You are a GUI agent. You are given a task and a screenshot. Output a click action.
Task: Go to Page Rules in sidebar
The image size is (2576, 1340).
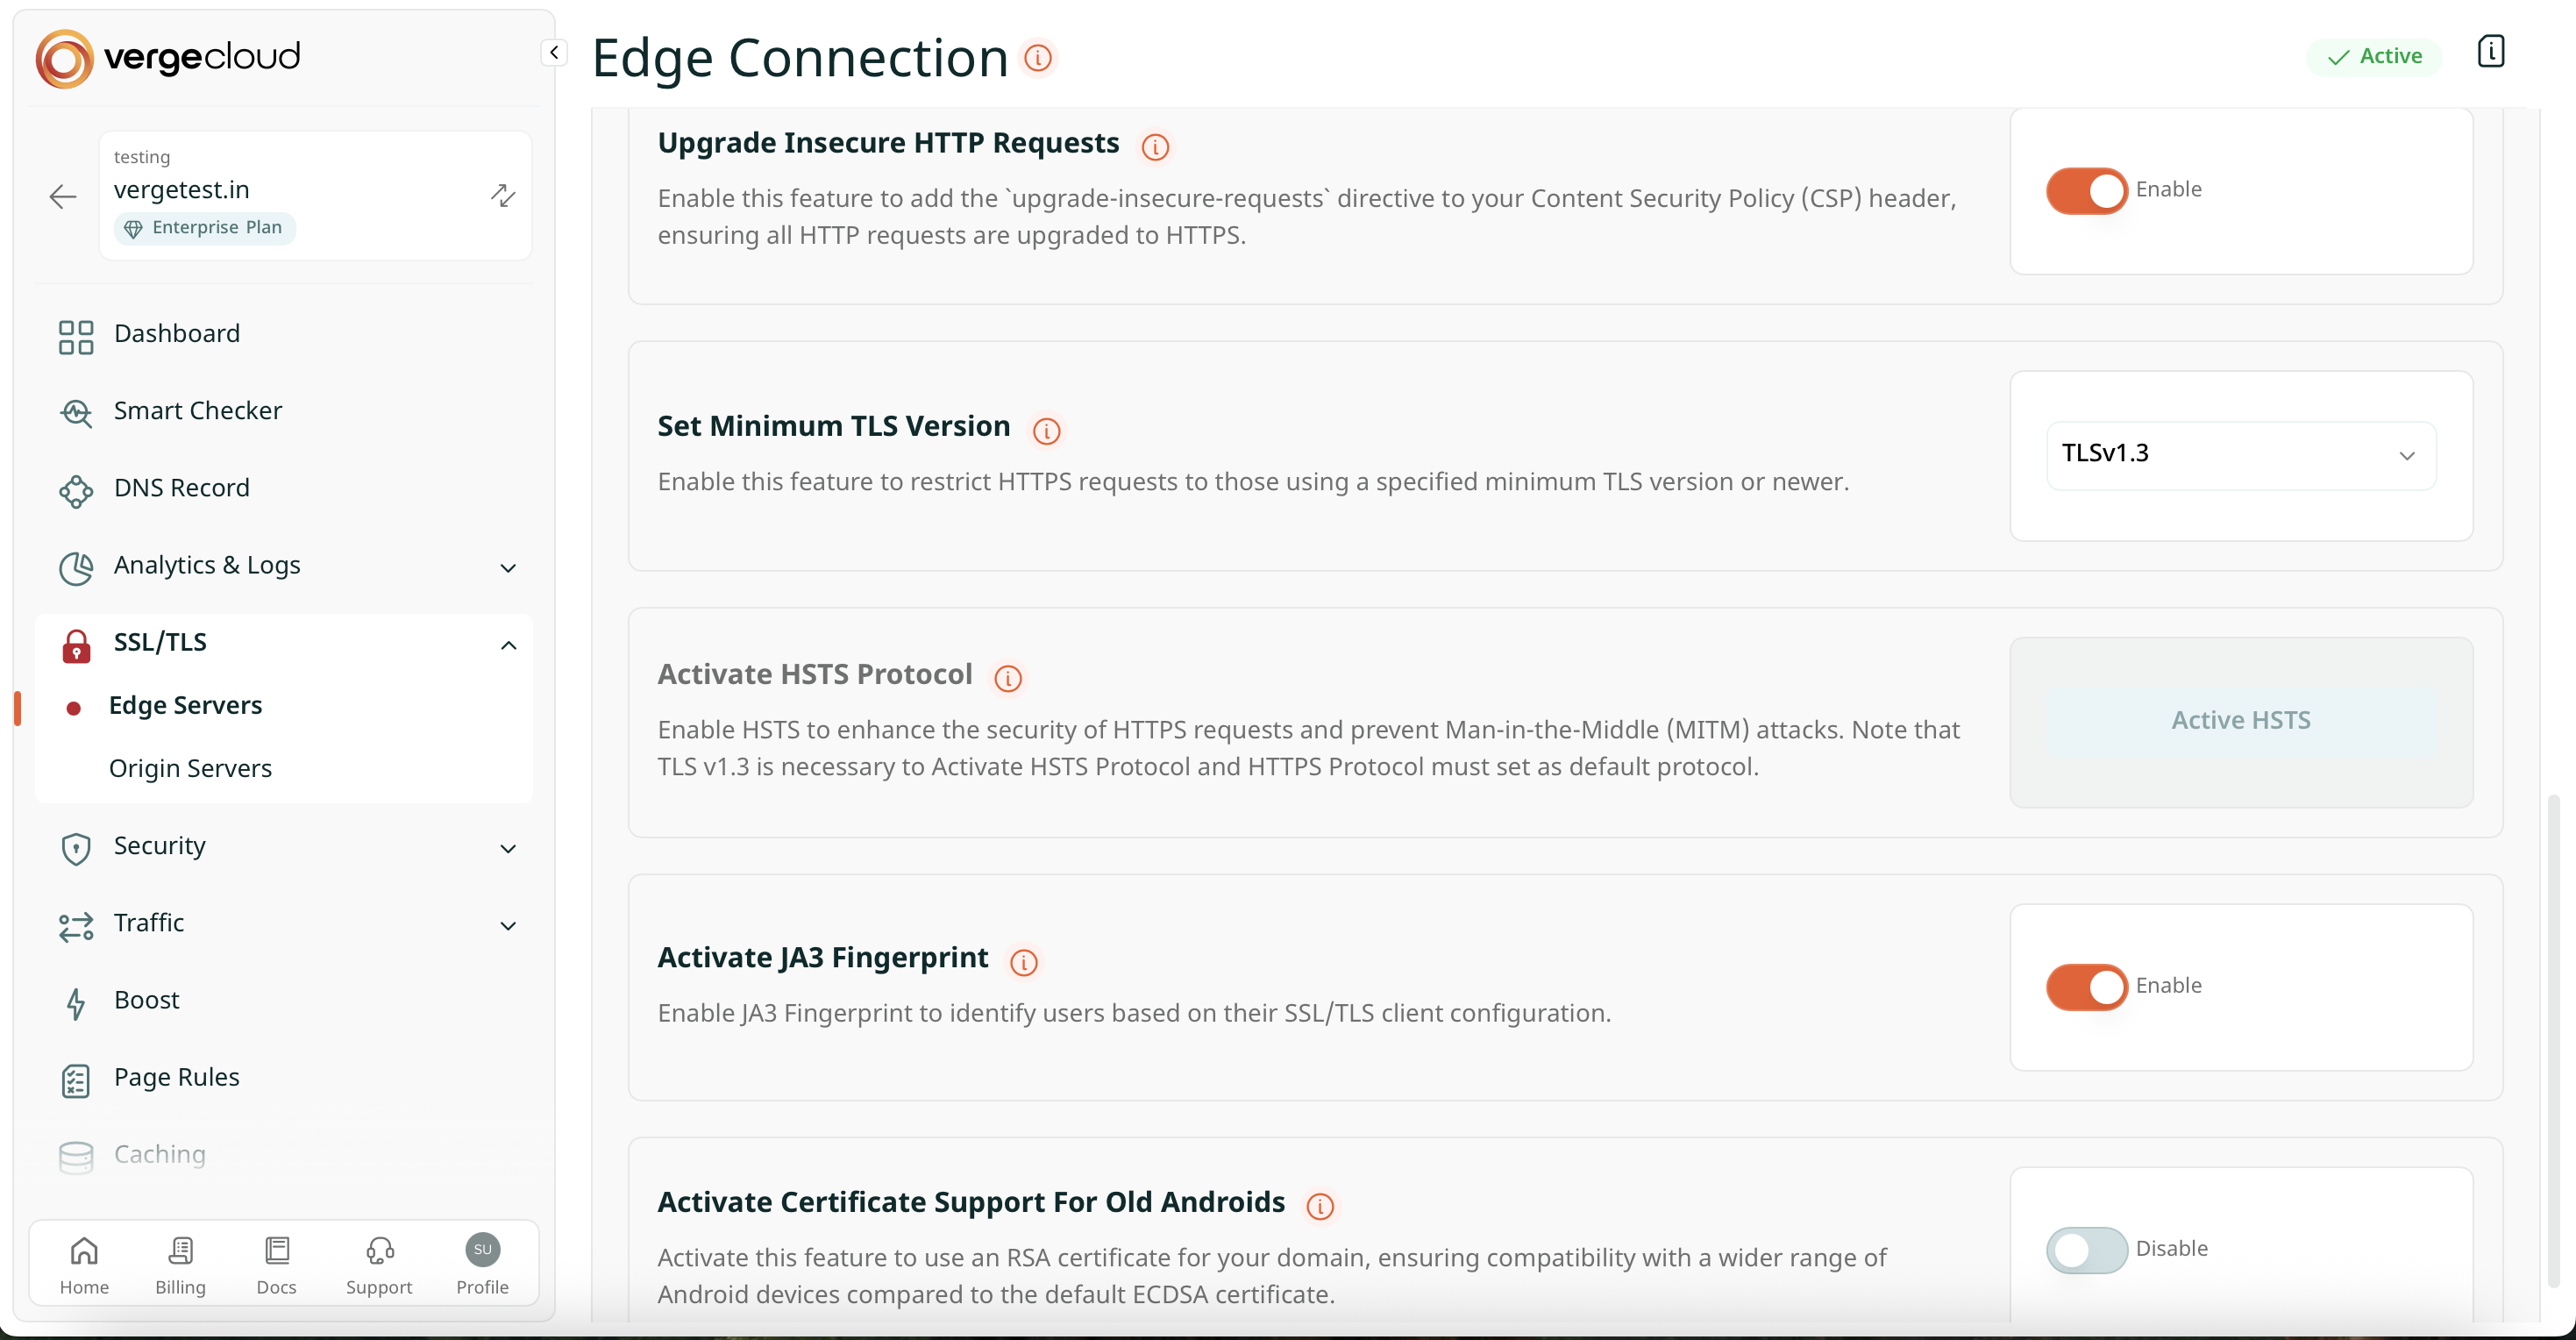pos(176,1077)
